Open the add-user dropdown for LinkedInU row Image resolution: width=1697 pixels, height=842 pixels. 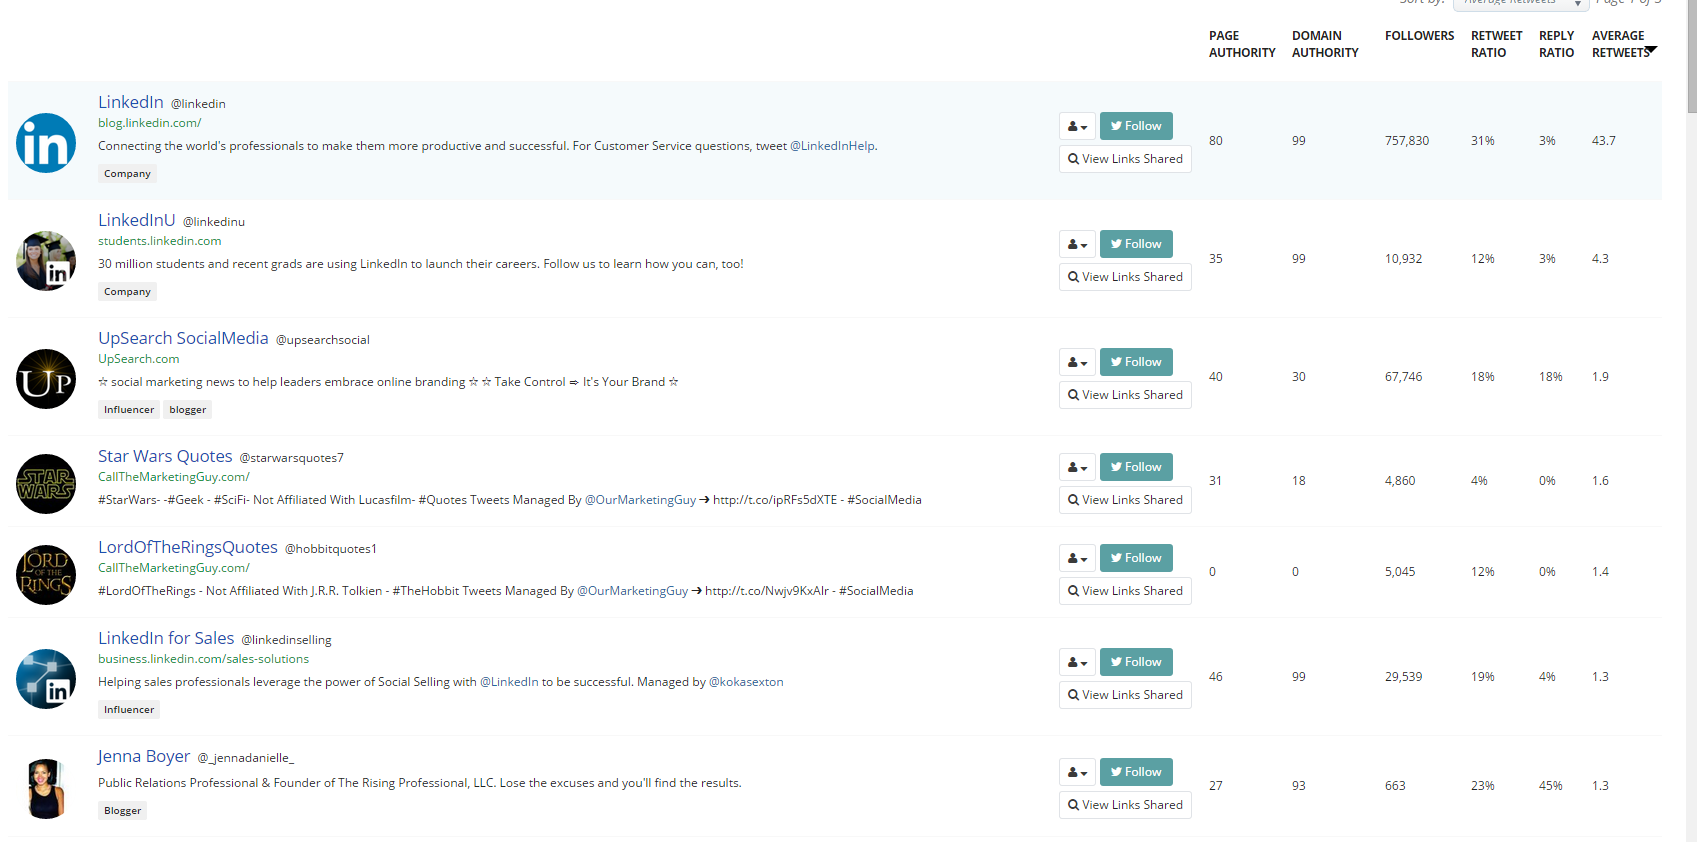(x=1077, y=244)
